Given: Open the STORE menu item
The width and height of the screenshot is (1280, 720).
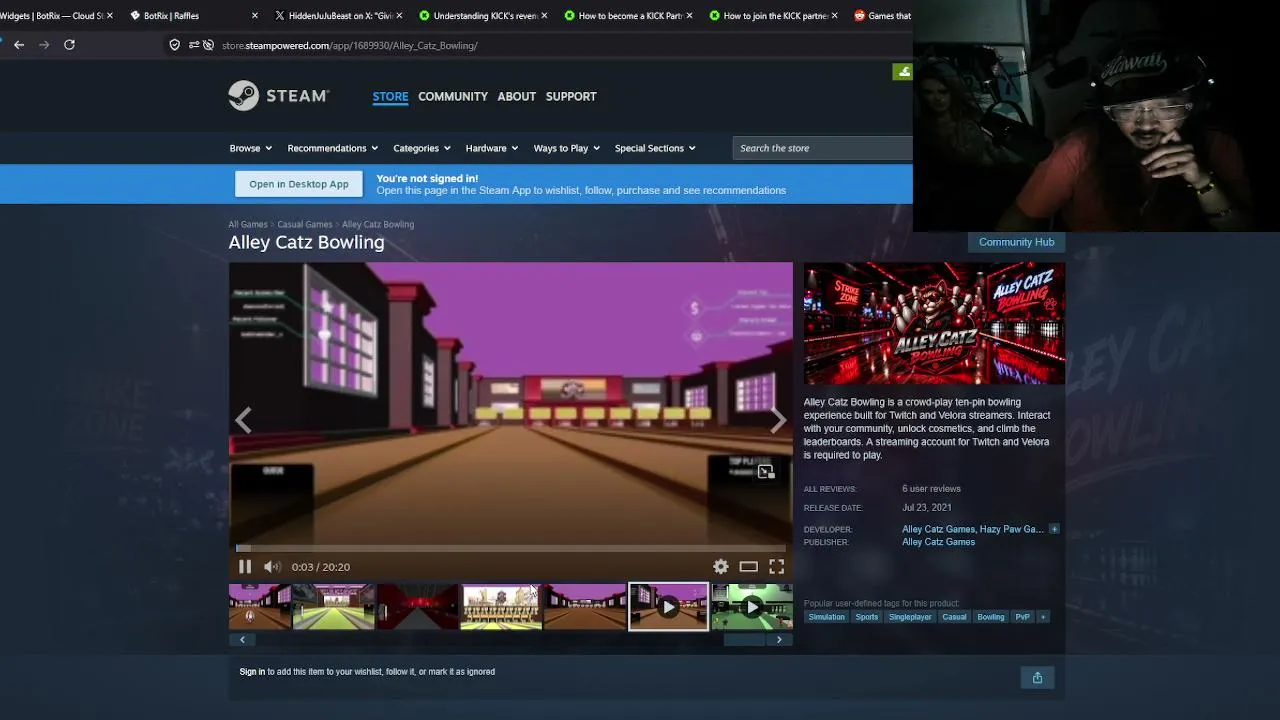Looking at the screenshot, I should (390, 96).
